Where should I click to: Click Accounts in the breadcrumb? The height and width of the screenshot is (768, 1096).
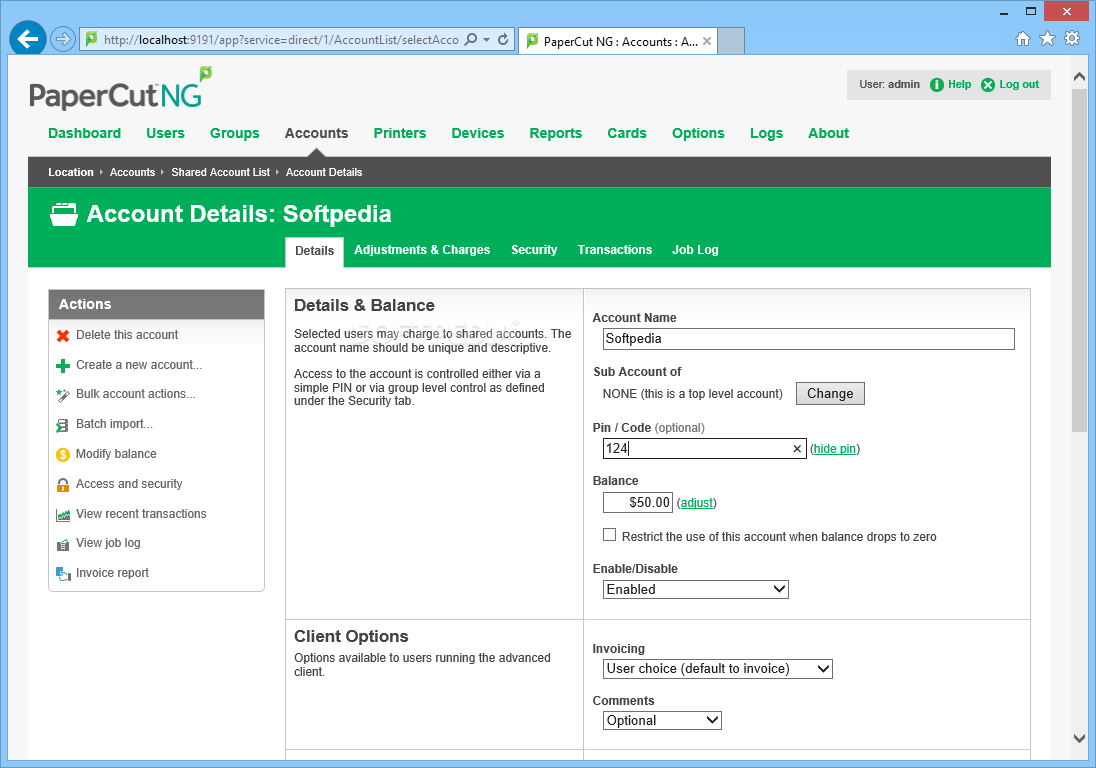132,173
